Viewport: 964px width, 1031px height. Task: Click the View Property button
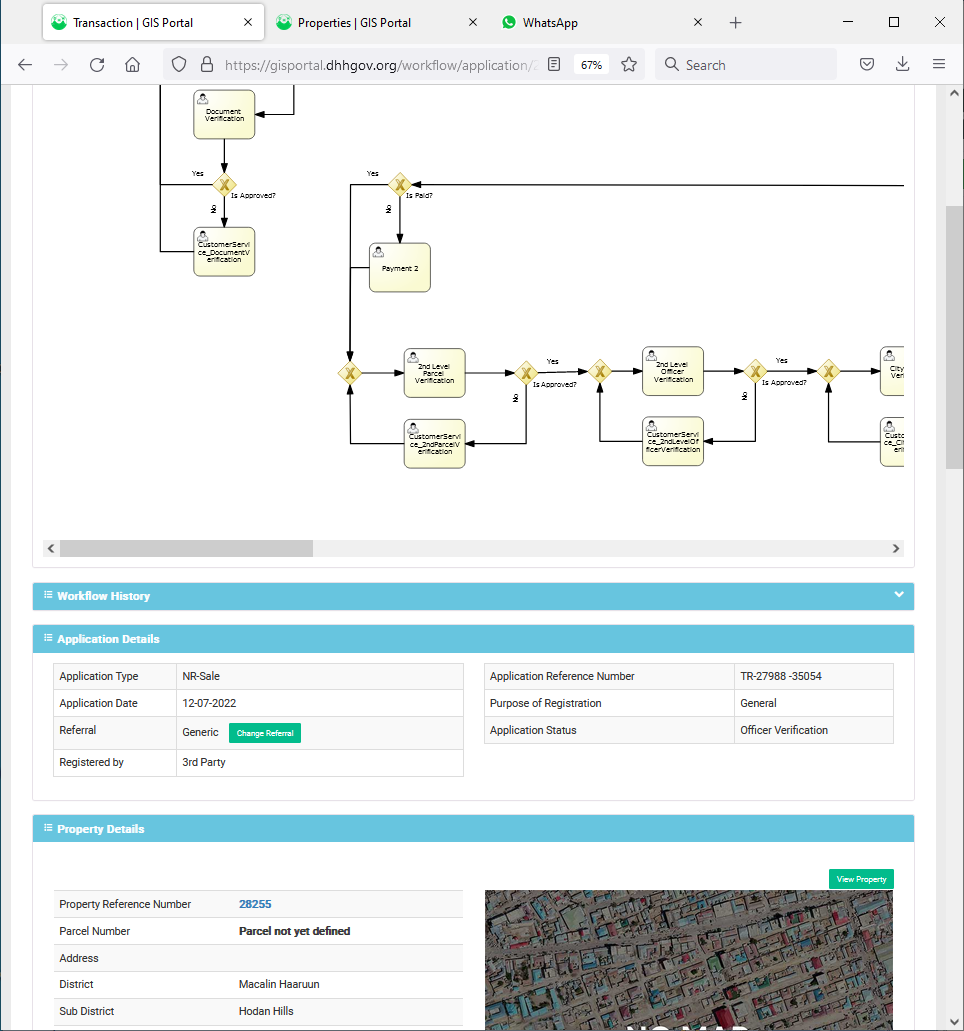[861, 879]
